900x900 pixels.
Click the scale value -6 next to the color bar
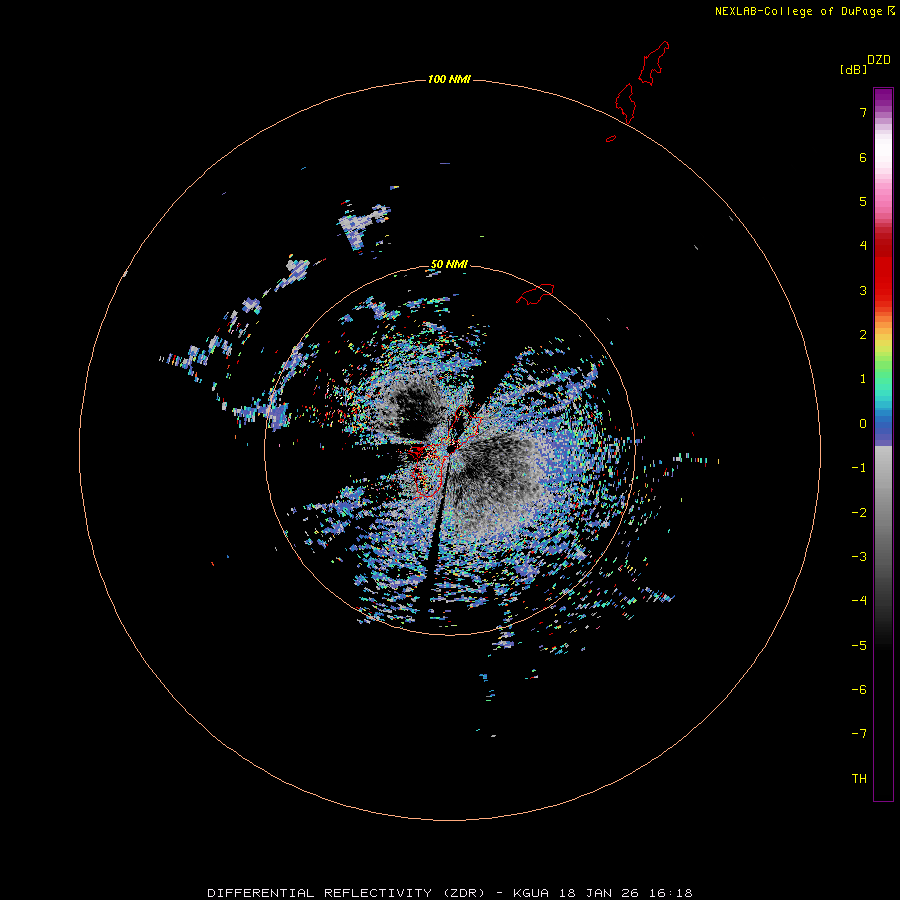tap(859, 690)
